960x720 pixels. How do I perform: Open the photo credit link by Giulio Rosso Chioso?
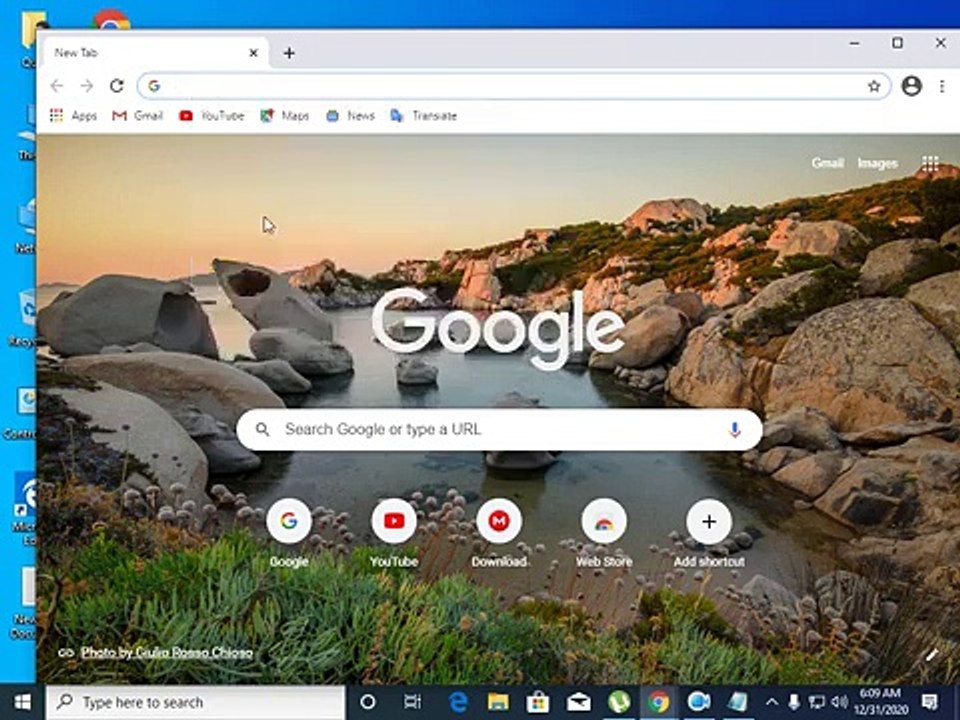[167, 652]
